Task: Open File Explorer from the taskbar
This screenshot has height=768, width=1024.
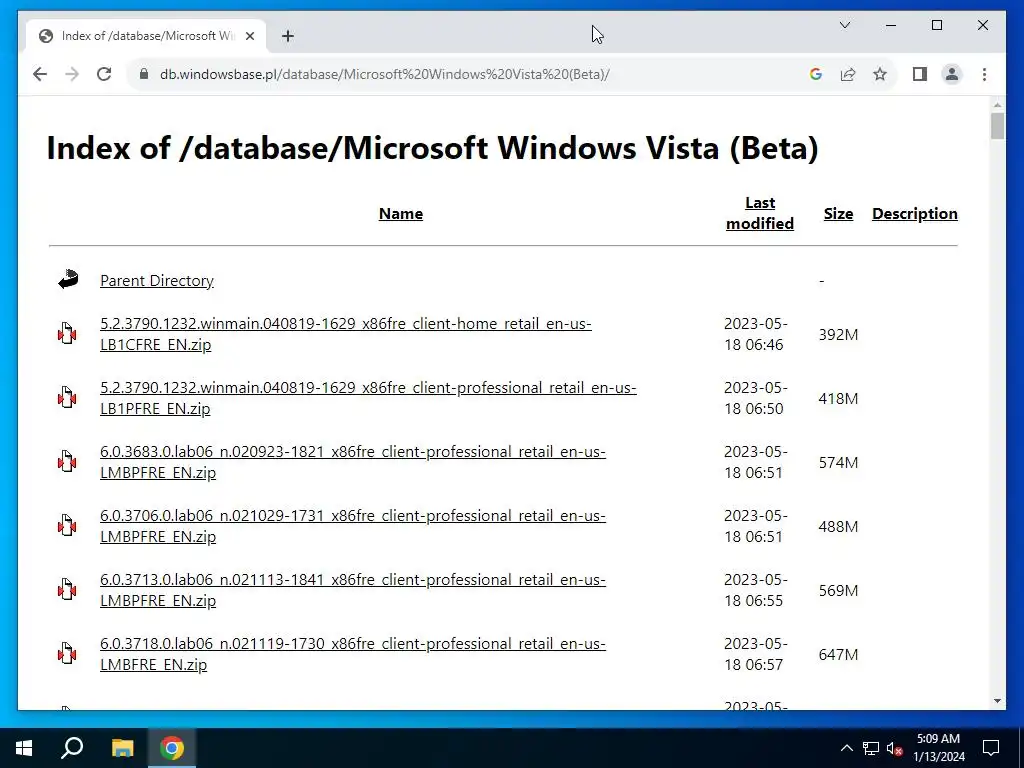Action: coord(122,748)
